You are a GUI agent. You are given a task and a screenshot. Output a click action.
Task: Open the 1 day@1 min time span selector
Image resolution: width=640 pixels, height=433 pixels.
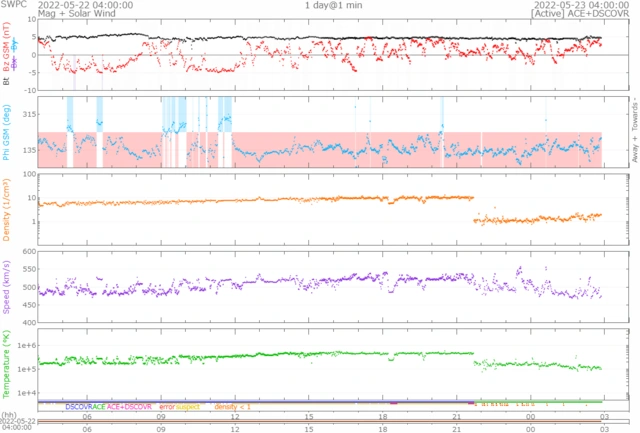pos(333,5)
